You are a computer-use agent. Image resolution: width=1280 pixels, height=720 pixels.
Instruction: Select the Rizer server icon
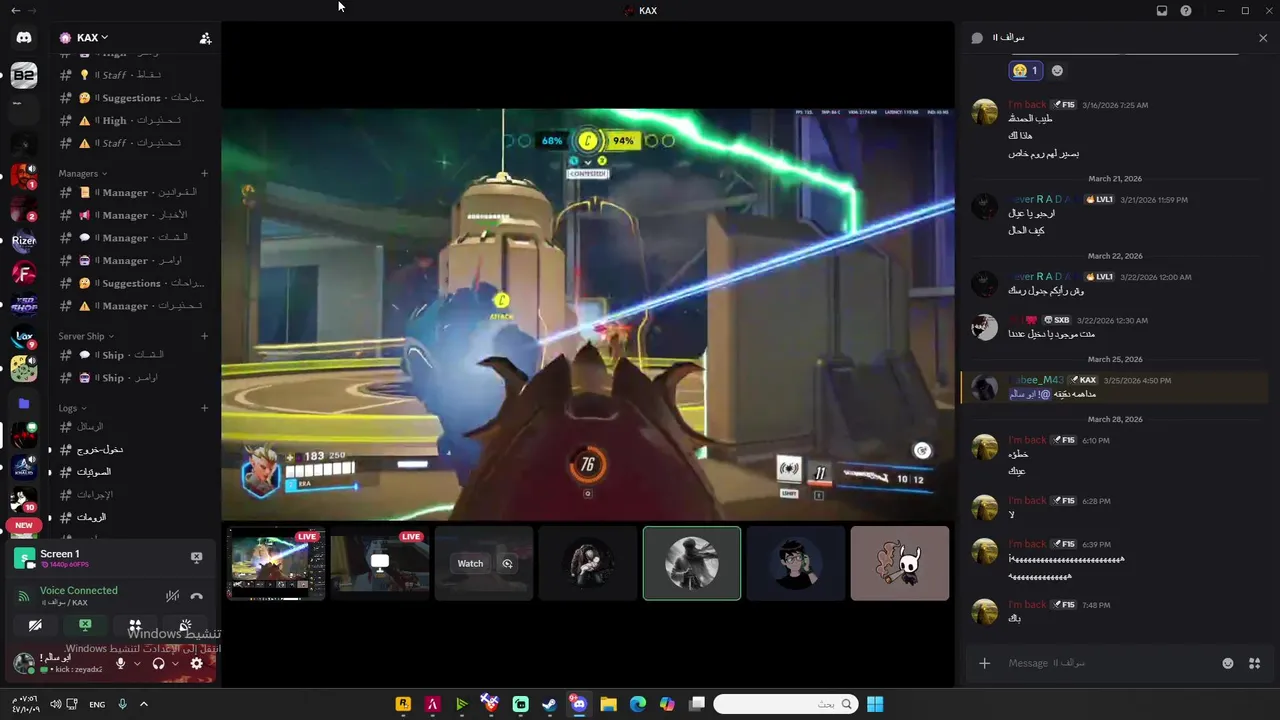[x=24, y=241]
